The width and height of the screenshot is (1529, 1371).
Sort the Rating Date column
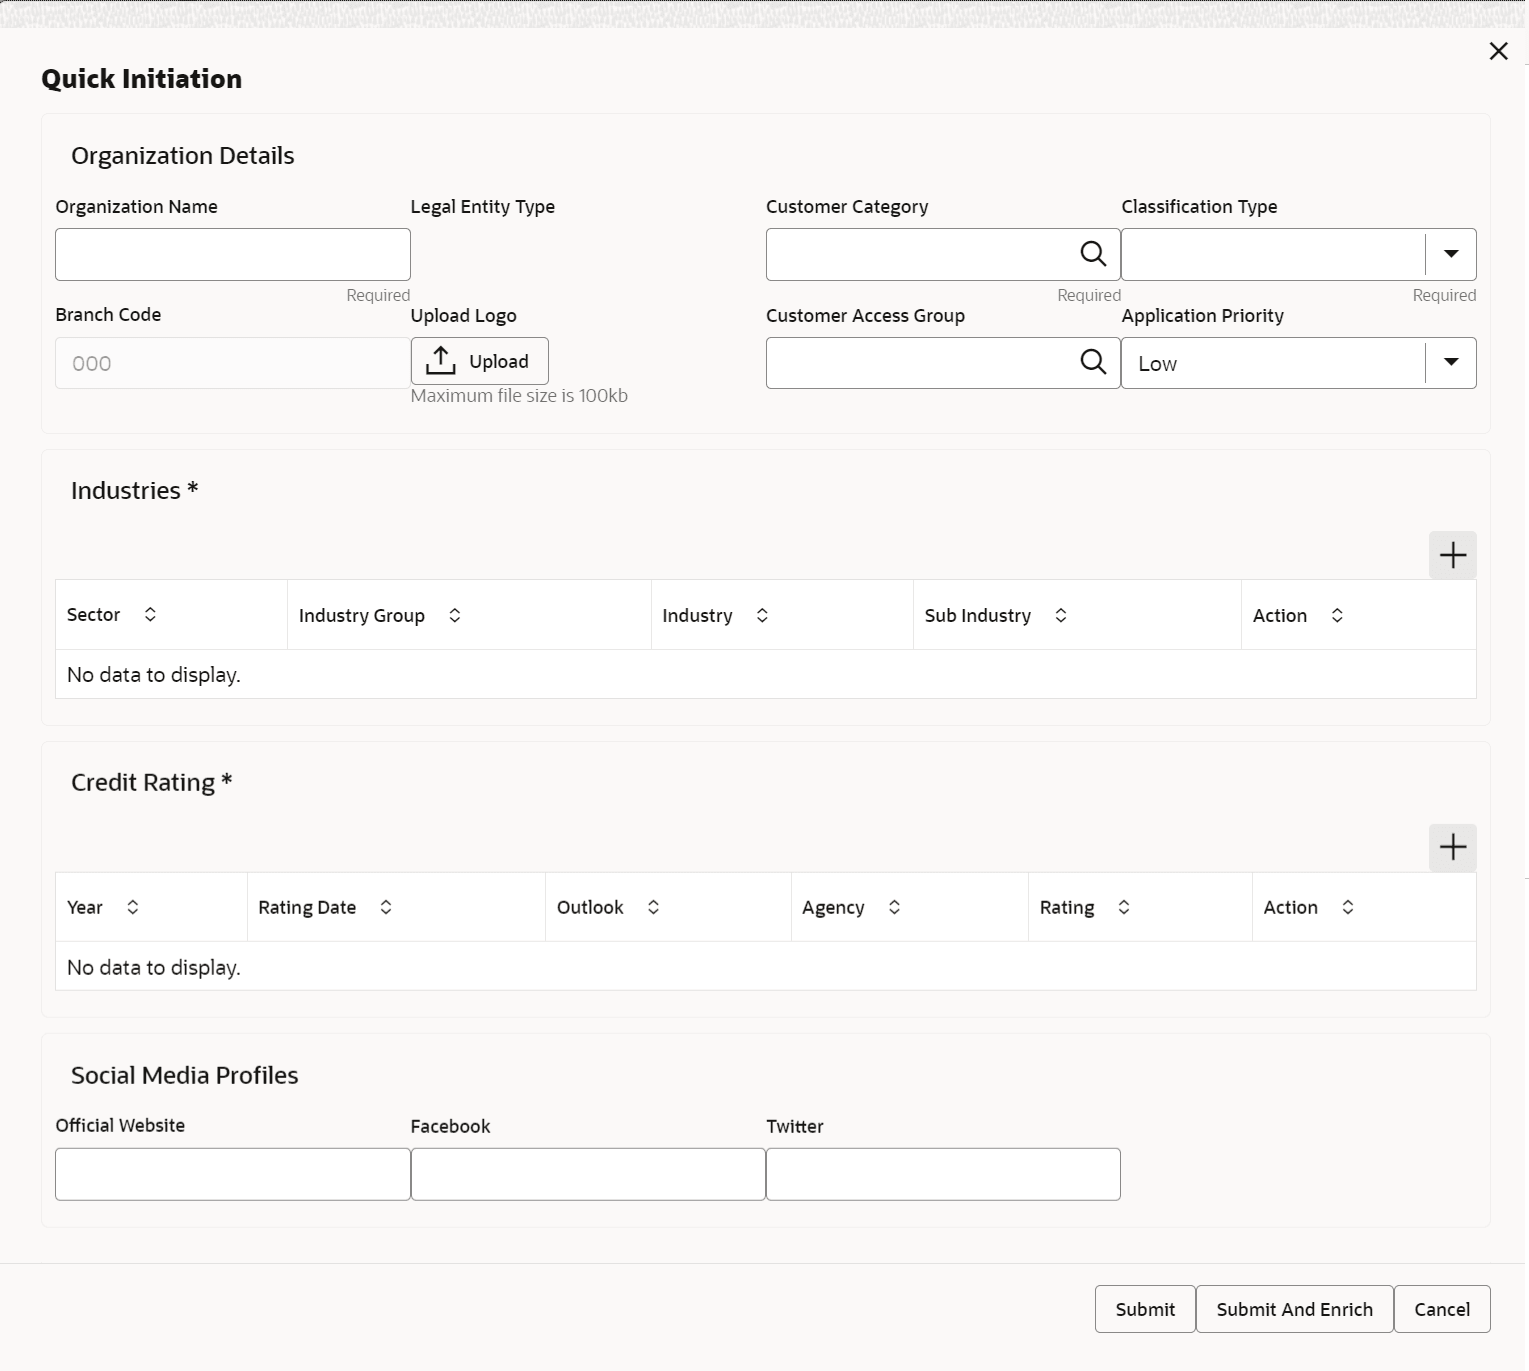point(386,907)
